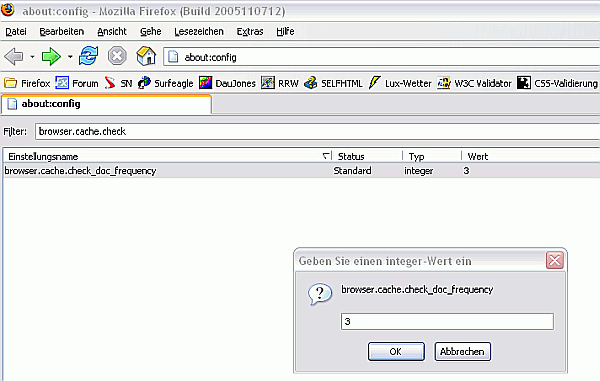The image size is (600, 381).
Task: Open the SELFHTML bookmark
Action: (x=333, y=83)
